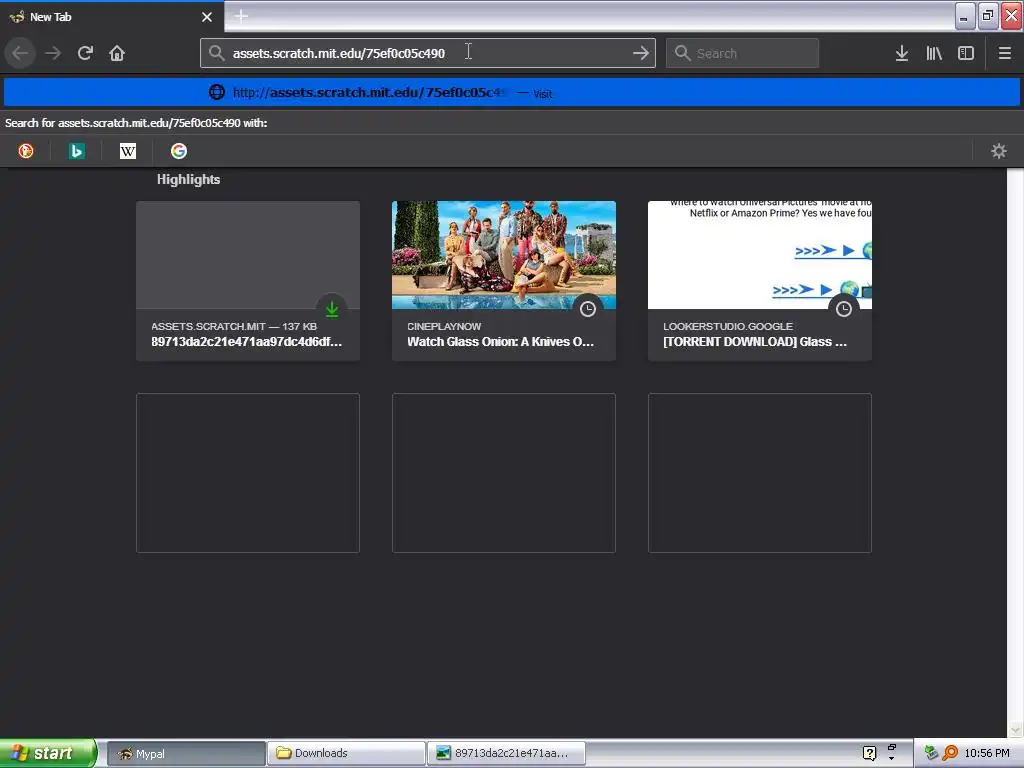Image resolution: width=1024 pixels, height=768 pixels.
Task: Click the Highlights section heading
Action: click(188, 180)
